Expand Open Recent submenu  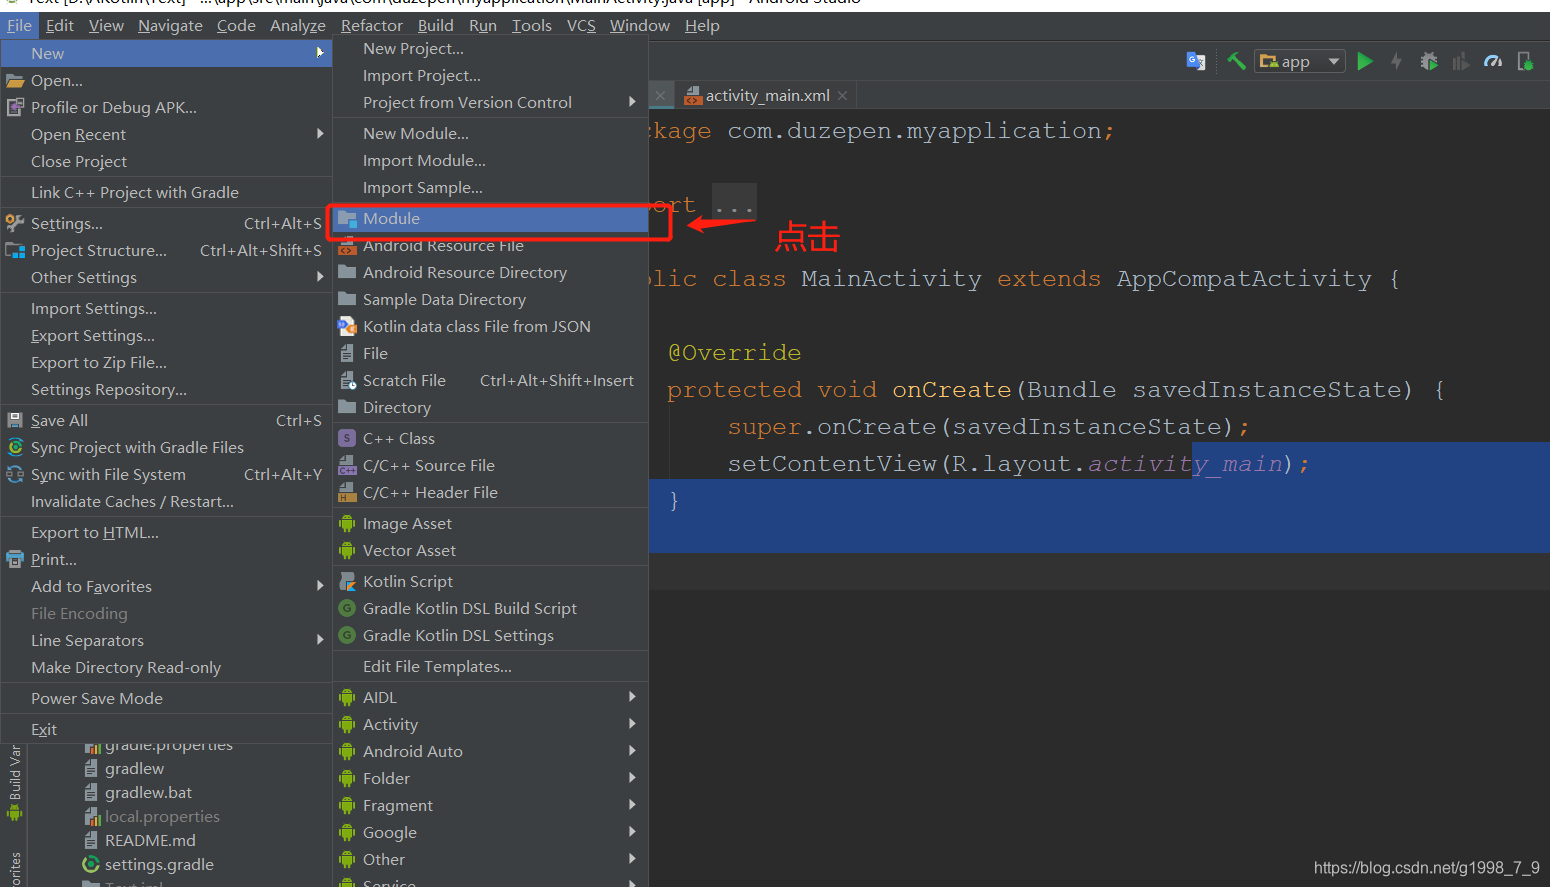coord(166,135)
